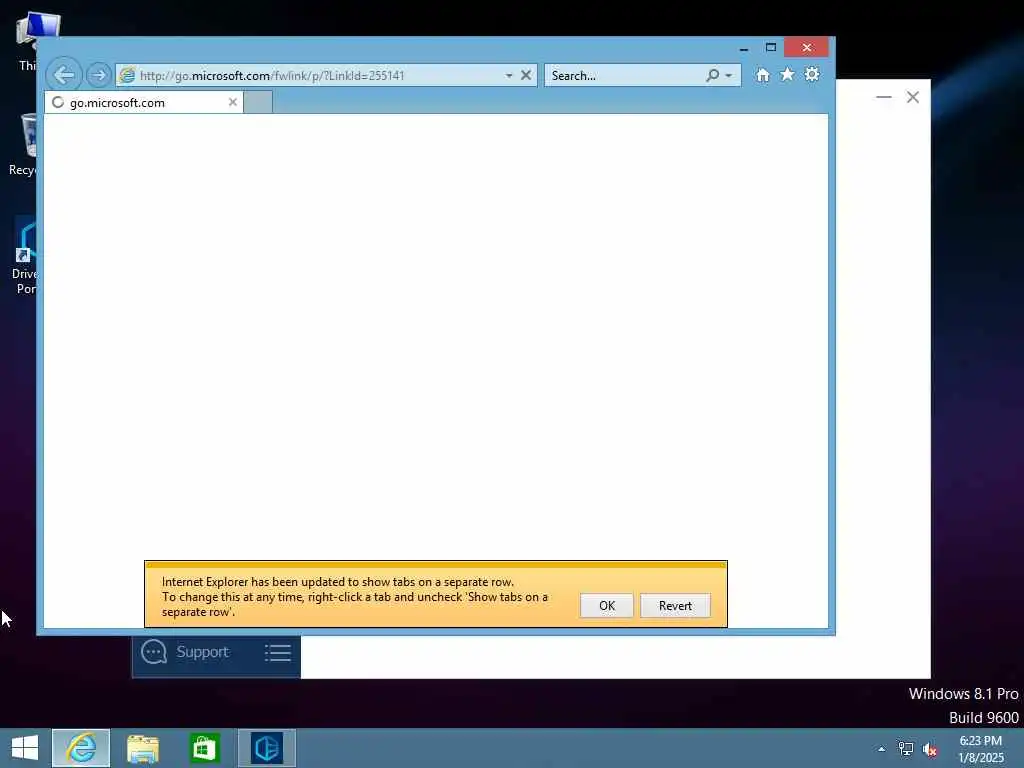1024x768 pixels.
Task: Click OK on the tabs notification
Action: (607, 605)
